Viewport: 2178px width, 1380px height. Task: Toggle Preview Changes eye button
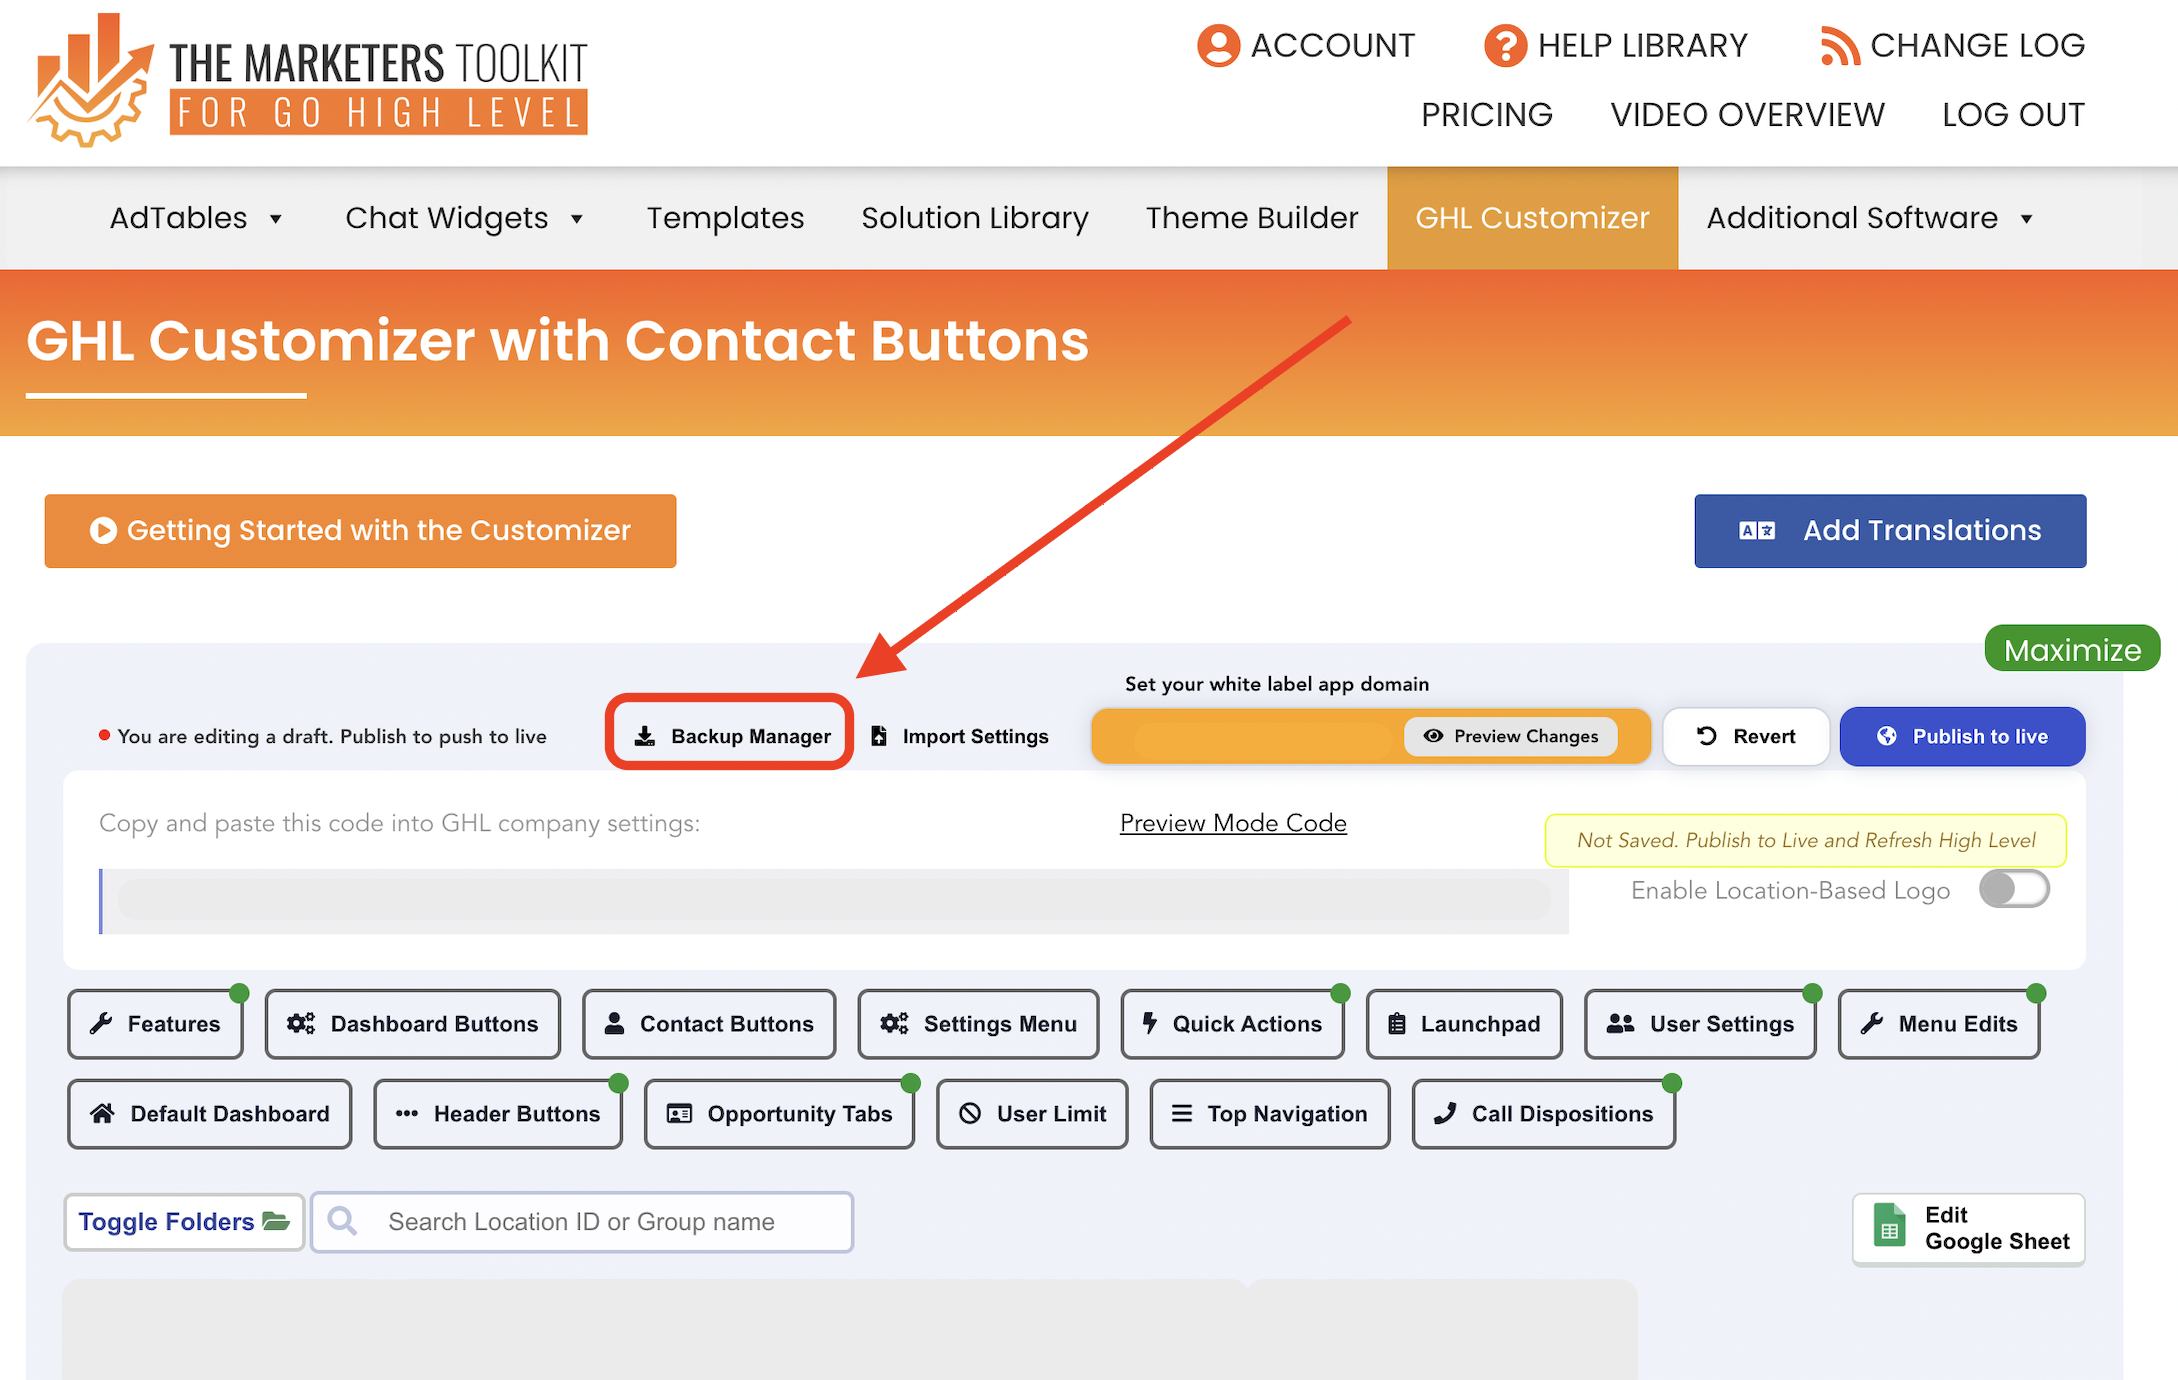1511,736
